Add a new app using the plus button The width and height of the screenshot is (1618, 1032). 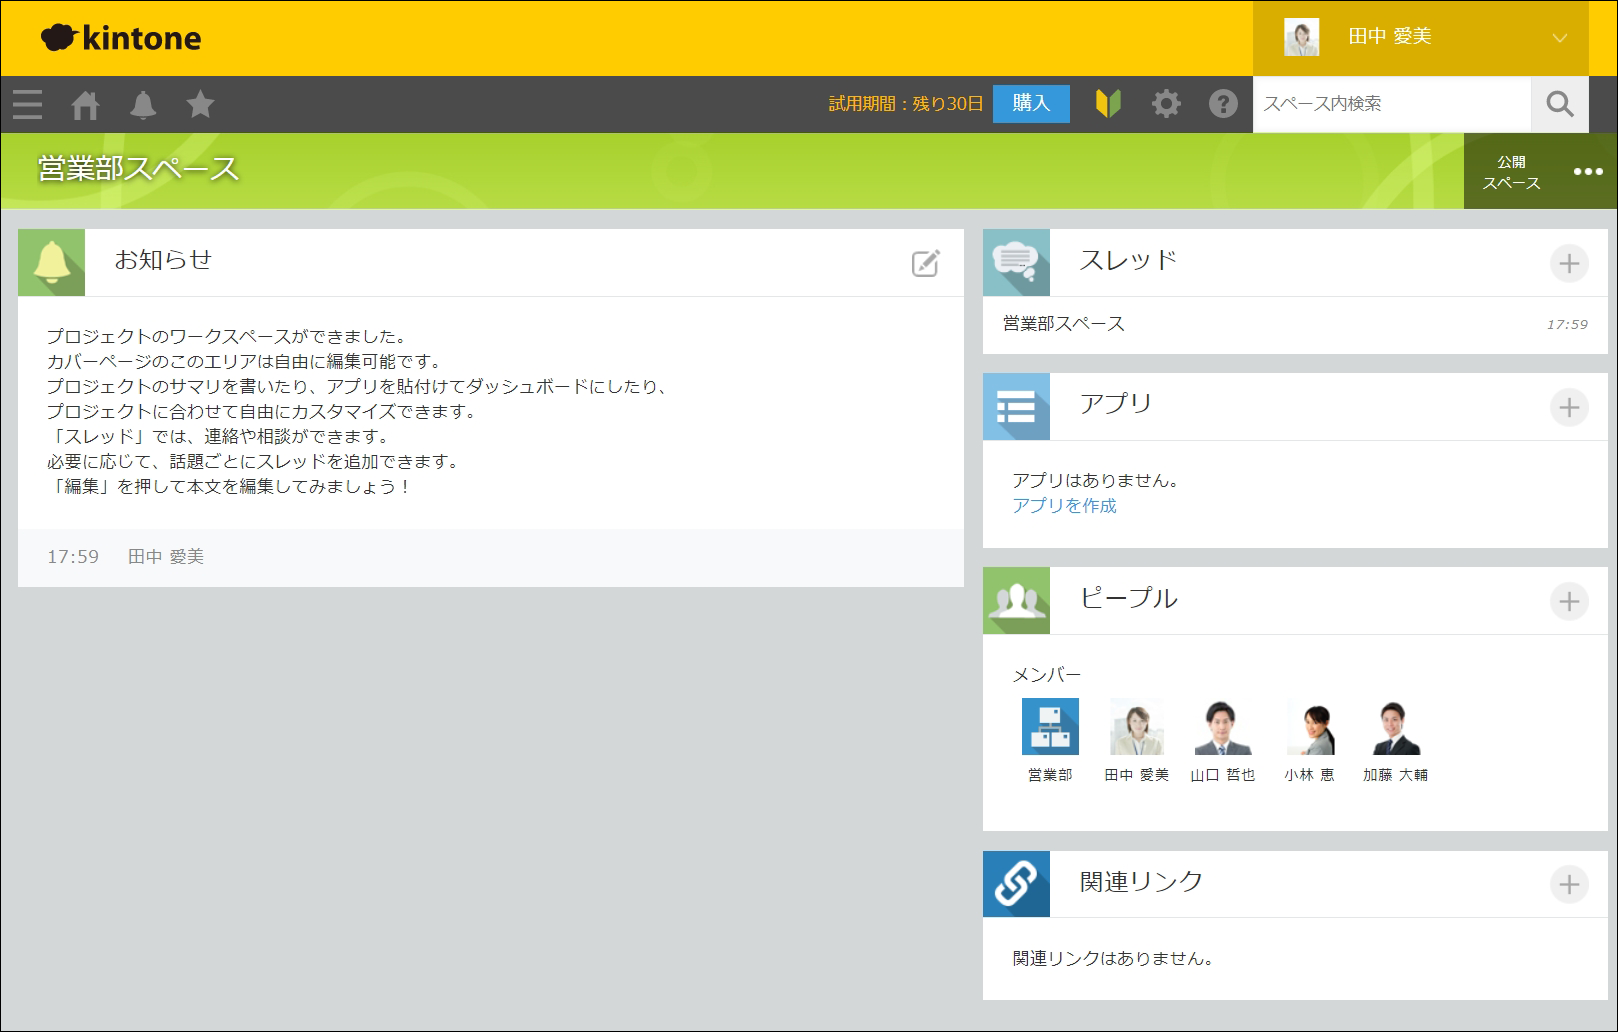tap(1569, 407)
